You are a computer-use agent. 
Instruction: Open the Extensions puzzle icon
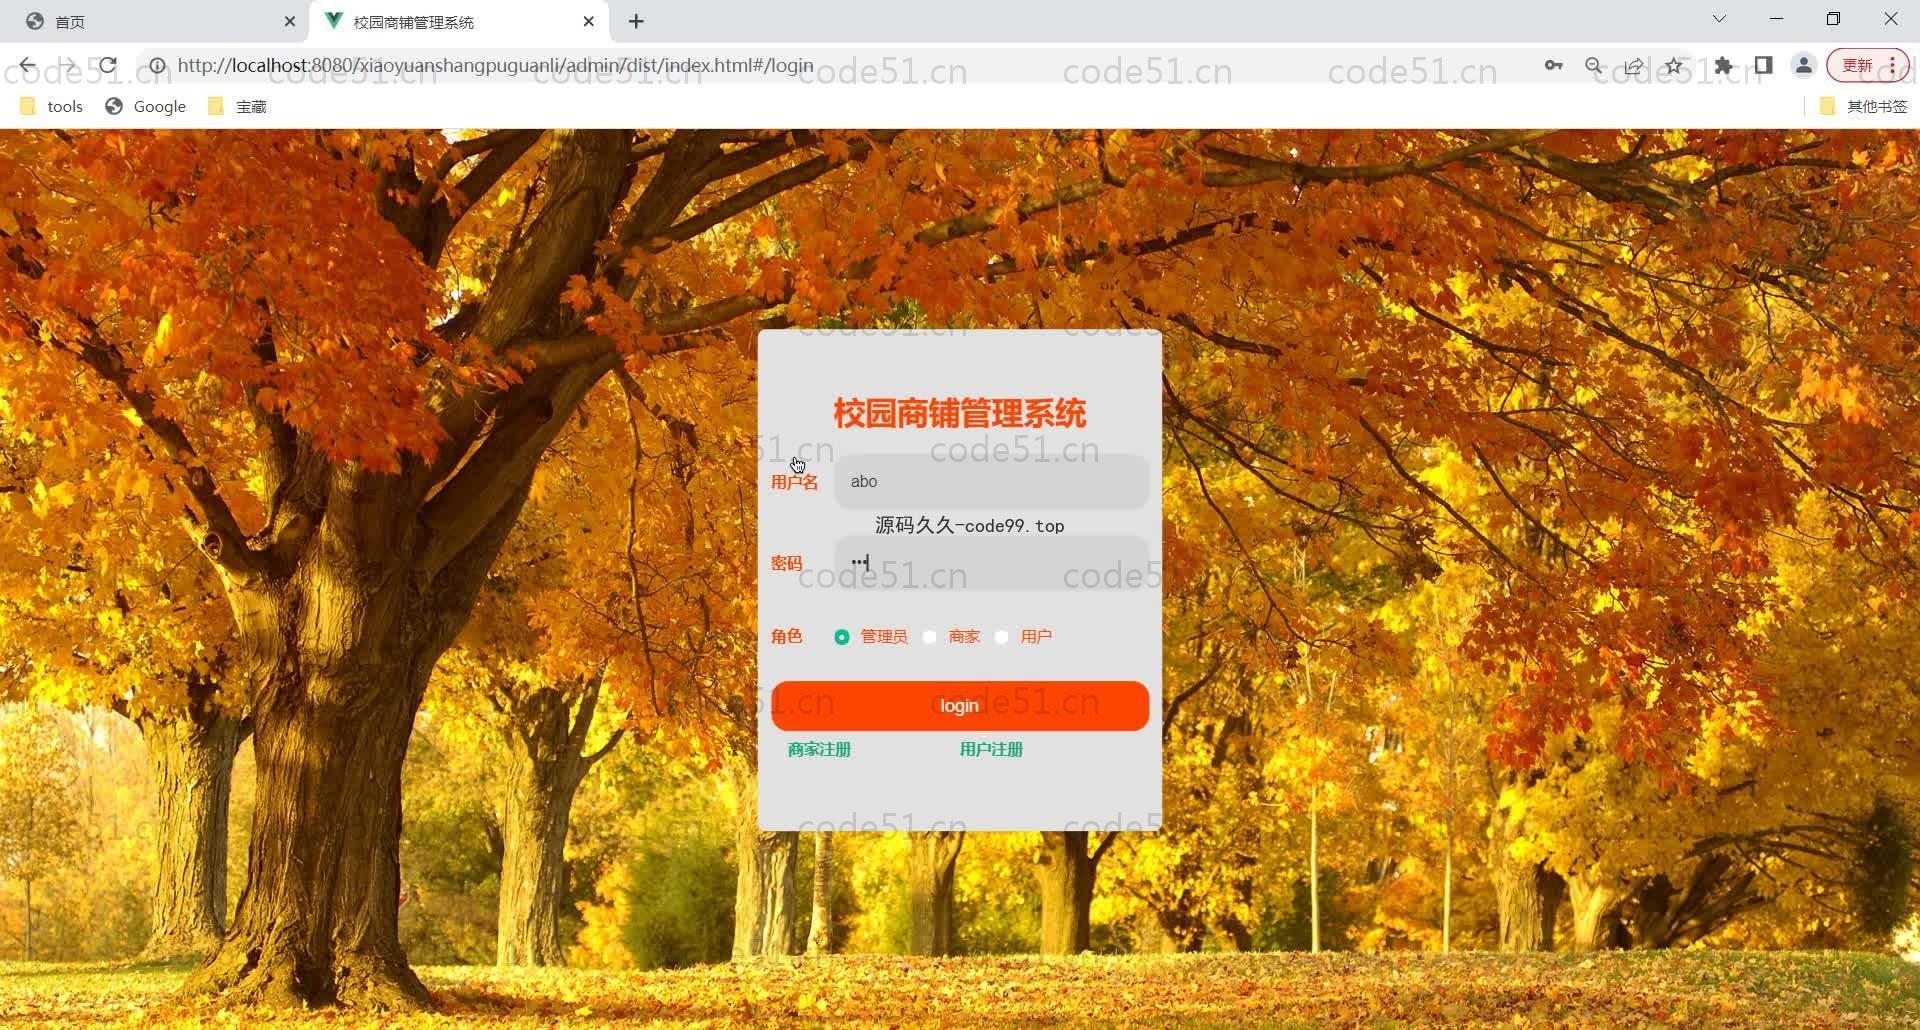tap(1723, 66)
